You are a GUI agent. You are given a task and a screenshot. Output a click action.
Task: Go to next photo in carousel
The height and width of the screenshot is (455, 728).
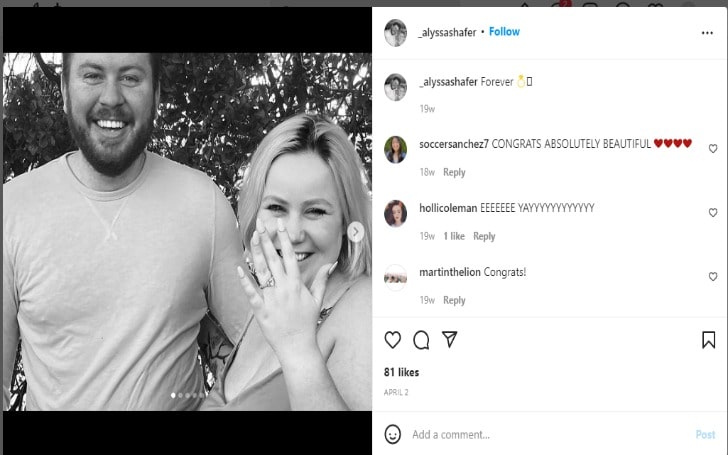[355, 231]
